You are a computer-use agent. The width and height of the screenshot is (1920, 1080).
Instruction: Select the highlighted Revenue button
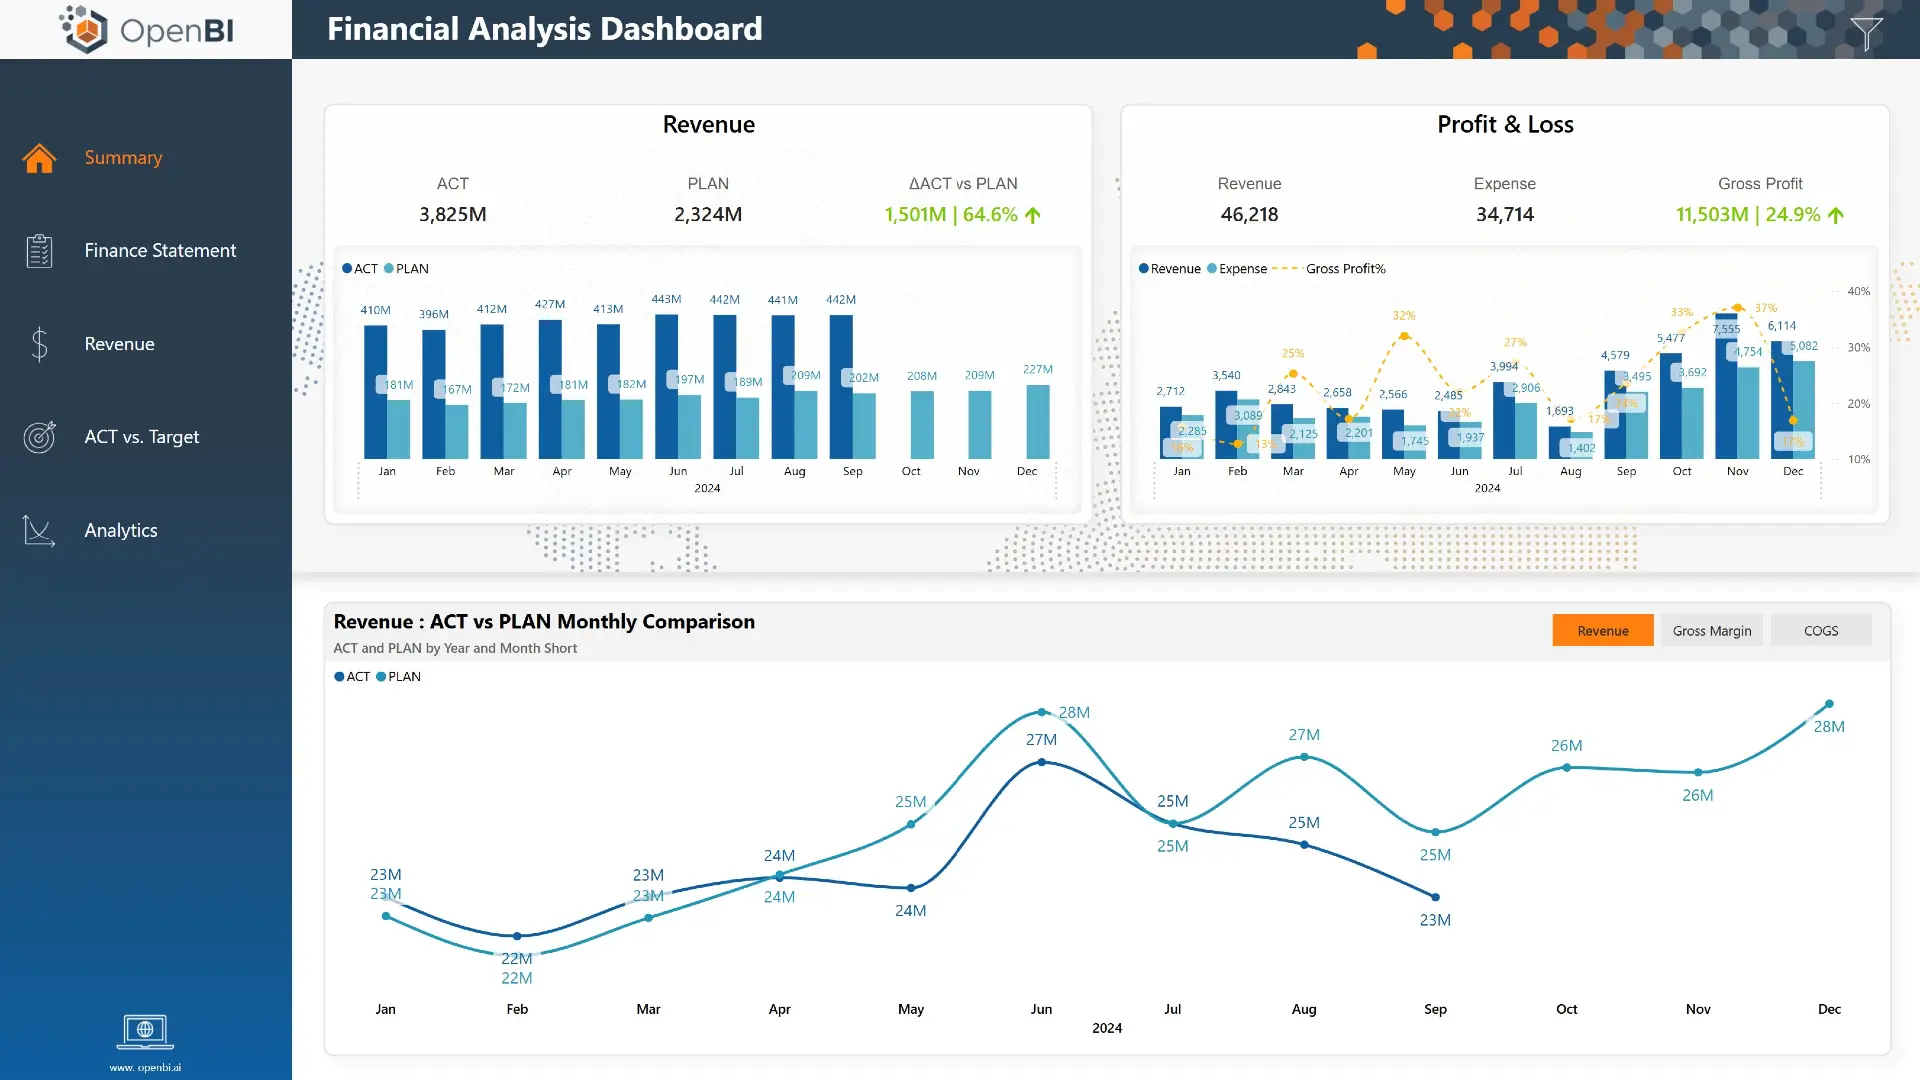point(1602,630)
